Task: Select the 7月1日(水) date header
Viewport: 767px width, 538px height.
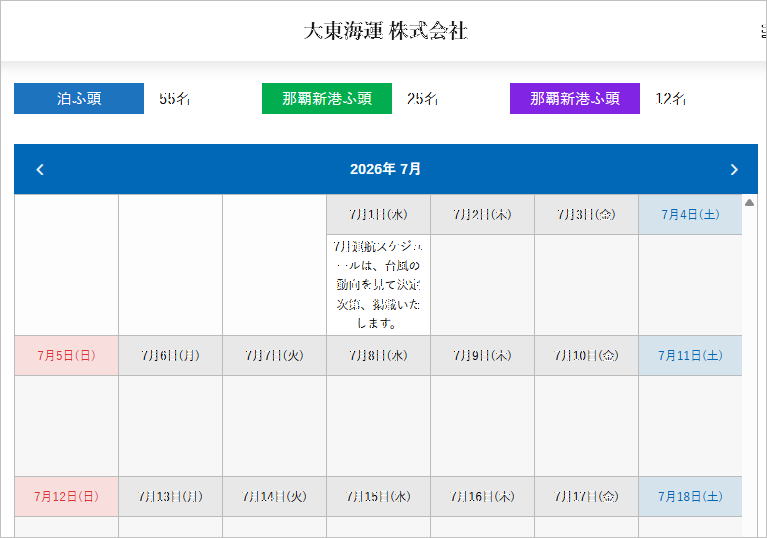Action: pos(378,215)
